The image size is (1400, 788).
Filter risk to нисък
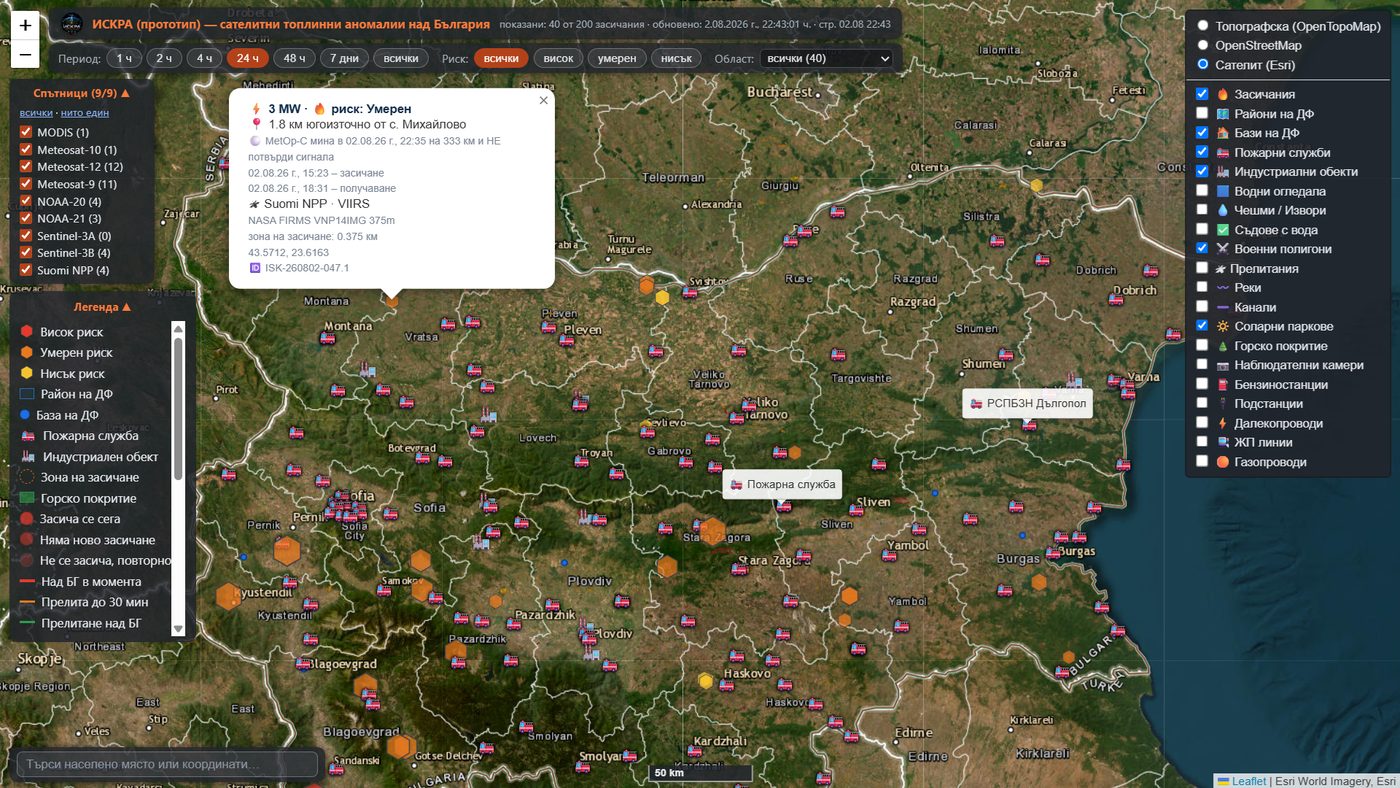(x=677, y=59)
